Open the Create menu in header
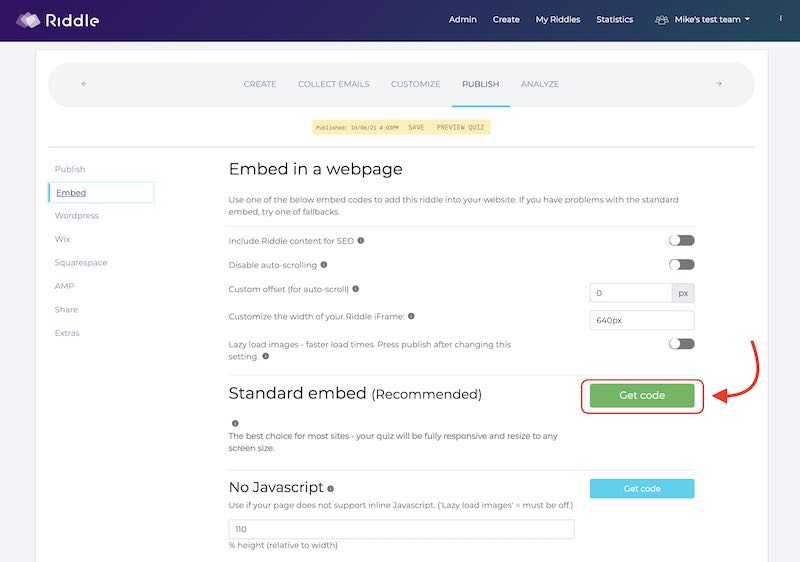 coord(506,19)
